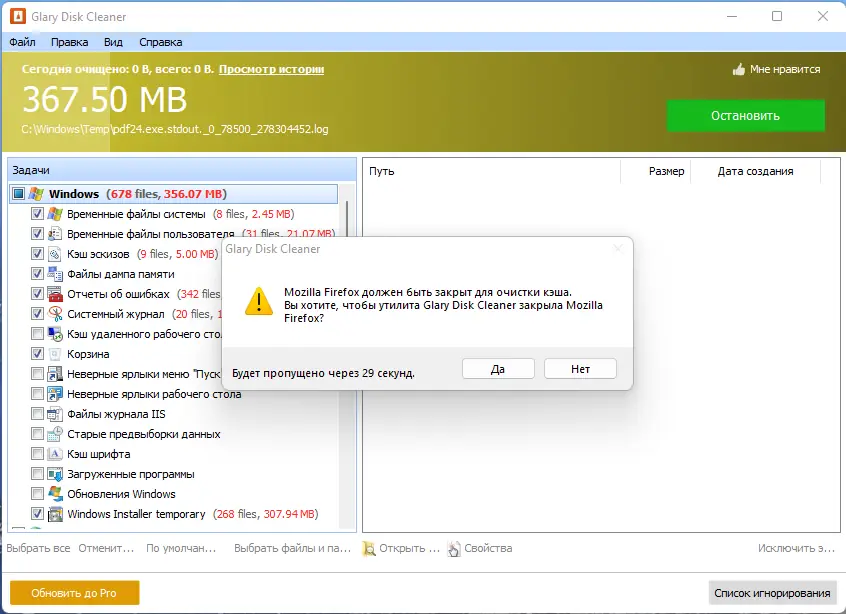The height and width of the screenshot is (614, 846).
Task: Click the Загруженные программы icon
Action: [x=55, y=474]
